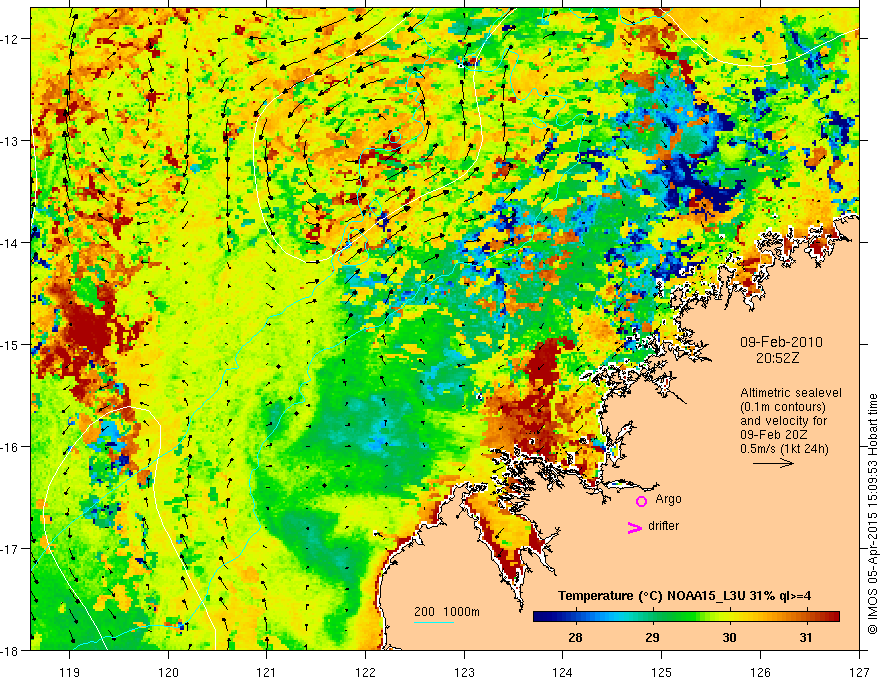Click the 'Altimetric sealevel' caption text
The image size is (880, 680).
pos(791,393)
